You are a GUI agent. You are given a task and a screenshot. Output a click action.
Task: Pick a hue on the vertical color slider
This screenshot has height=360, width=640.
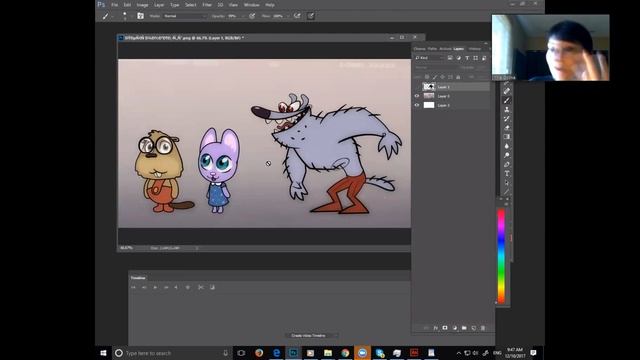[501, 256]
